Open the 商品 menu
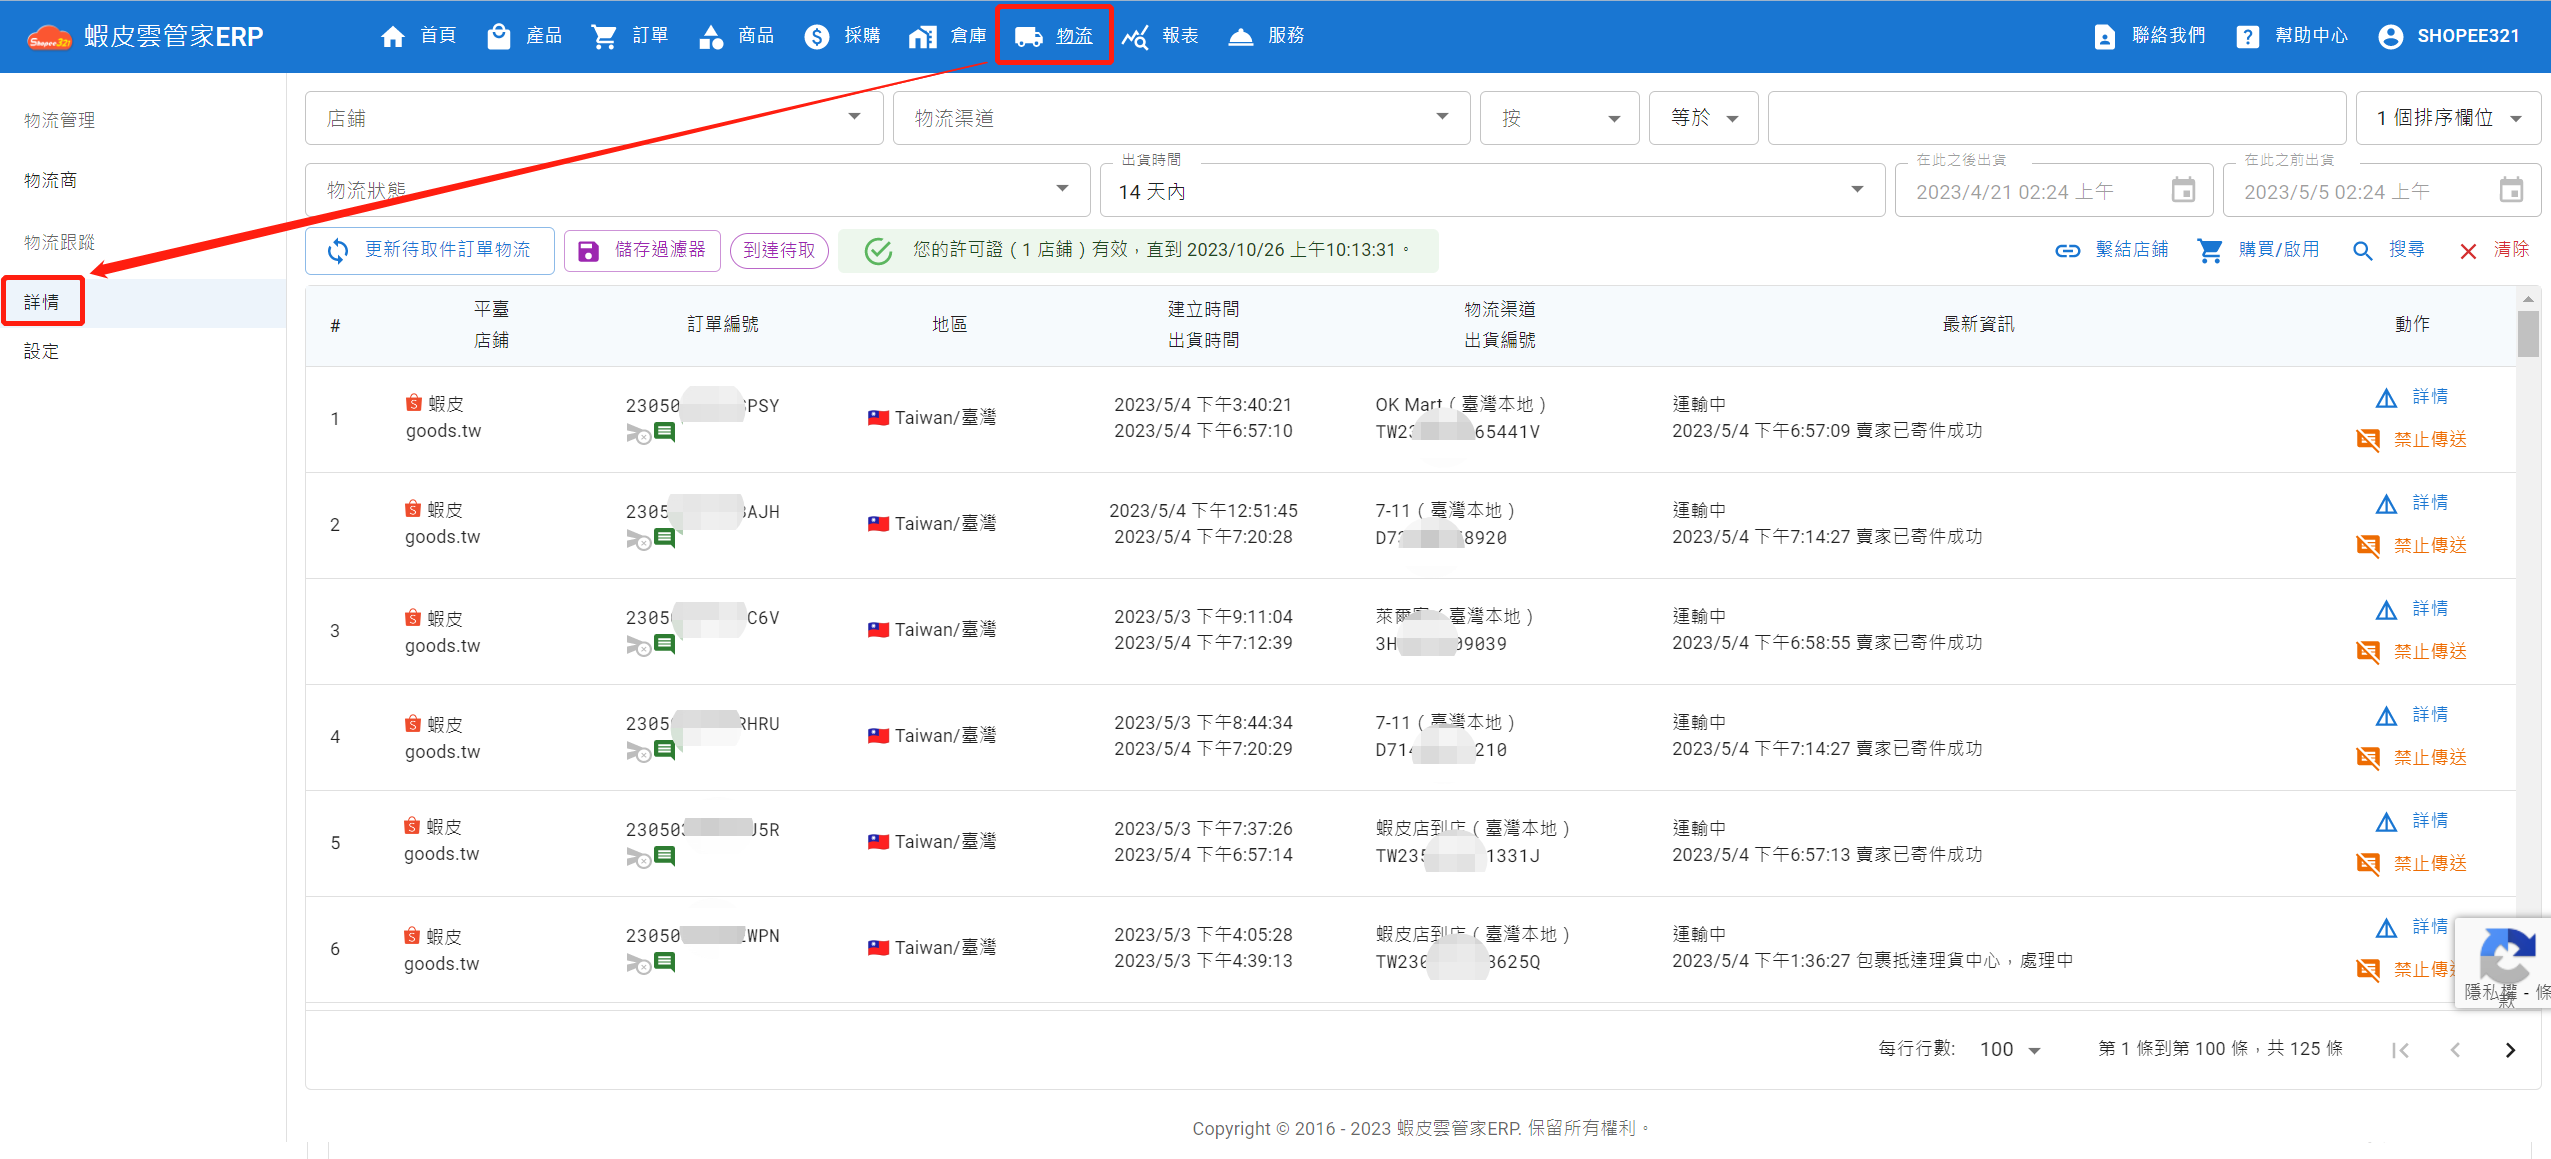2551x1159 pixels. (736, 36)
